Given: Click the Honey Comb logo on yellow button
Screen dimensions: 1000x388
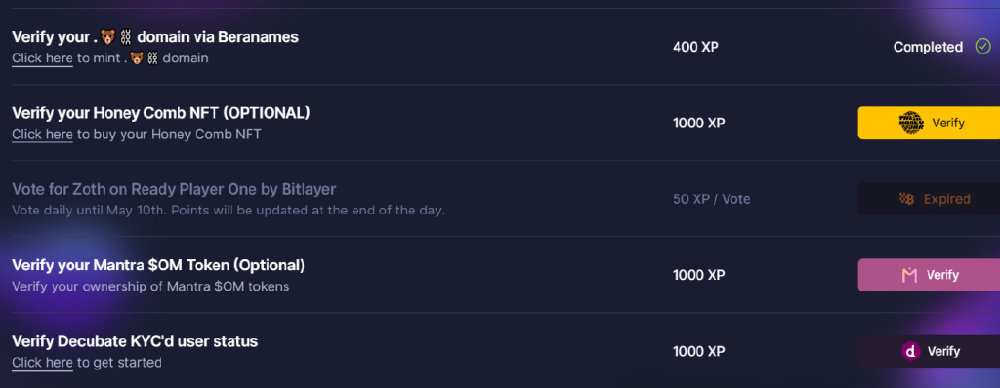Looking at the screenshot, I should point(911,123).
